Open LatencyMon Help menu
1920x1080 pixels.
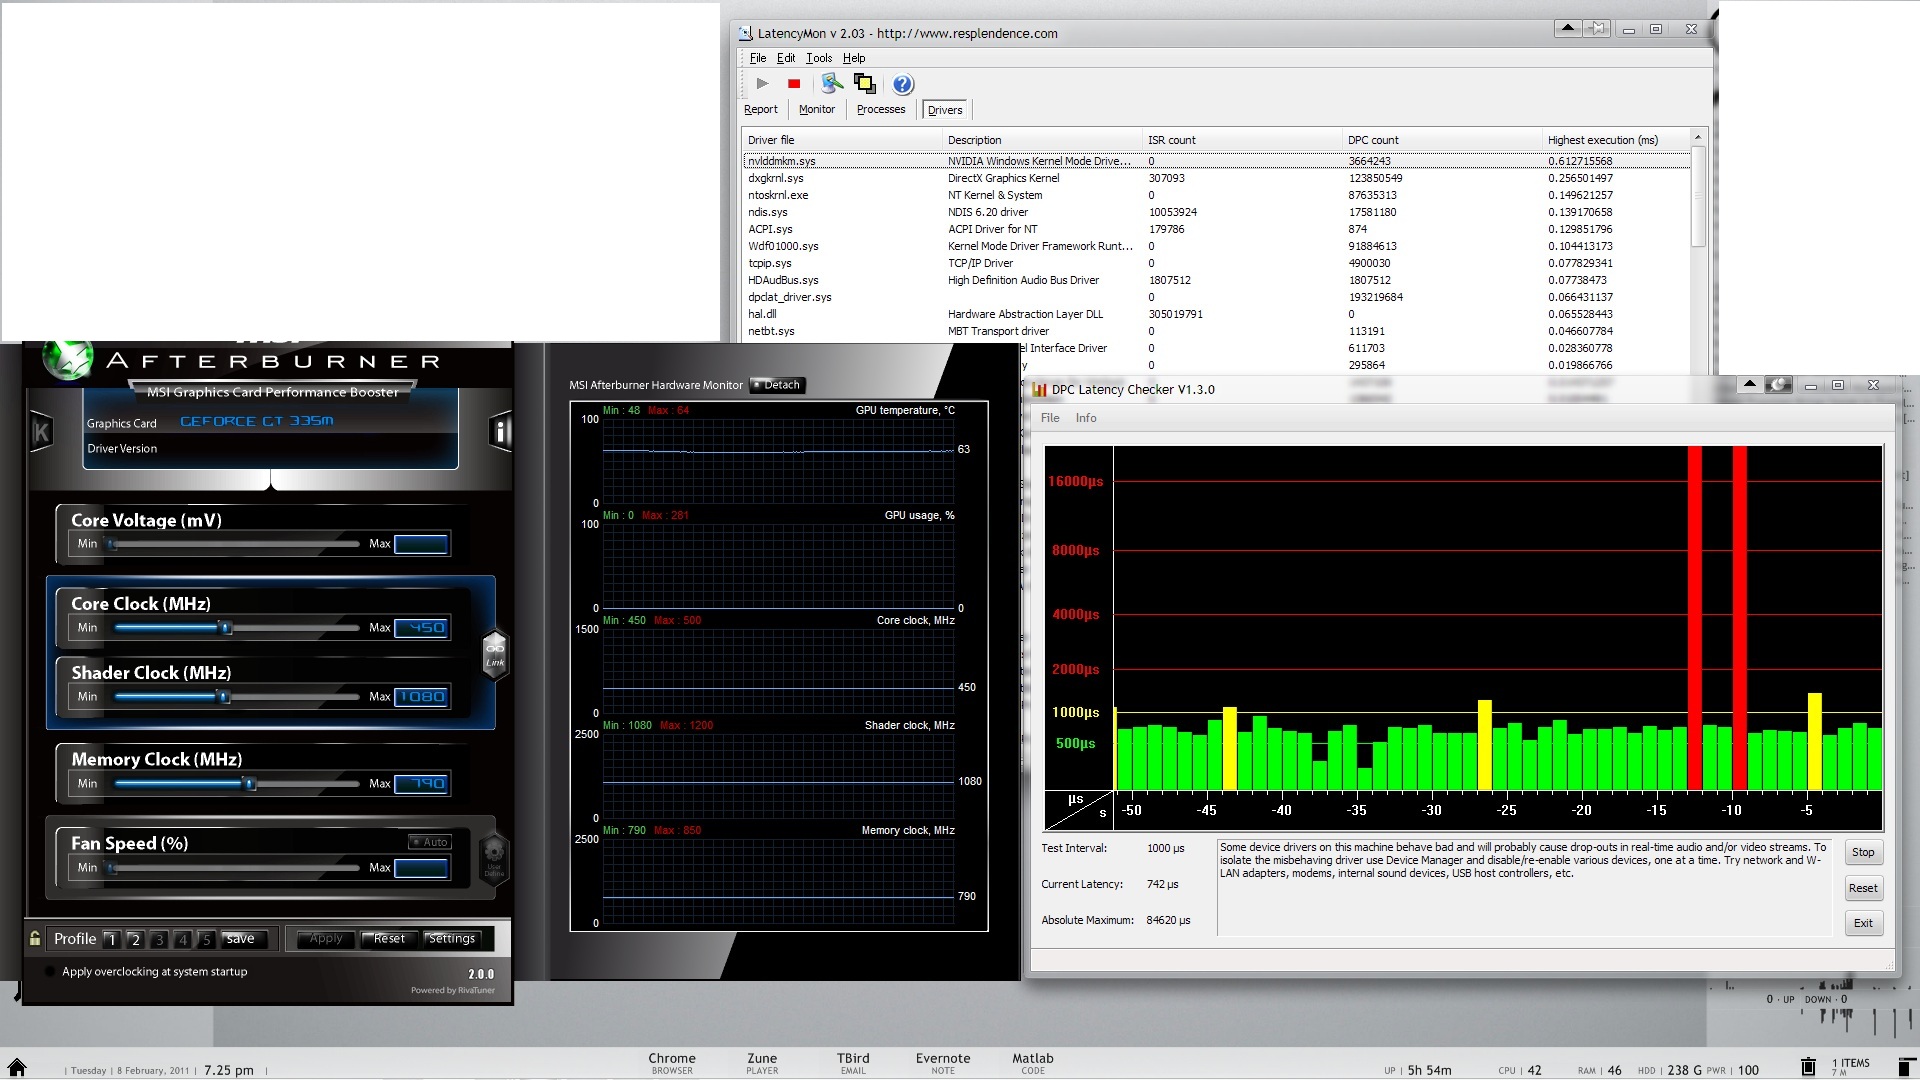tap(854, 58)
